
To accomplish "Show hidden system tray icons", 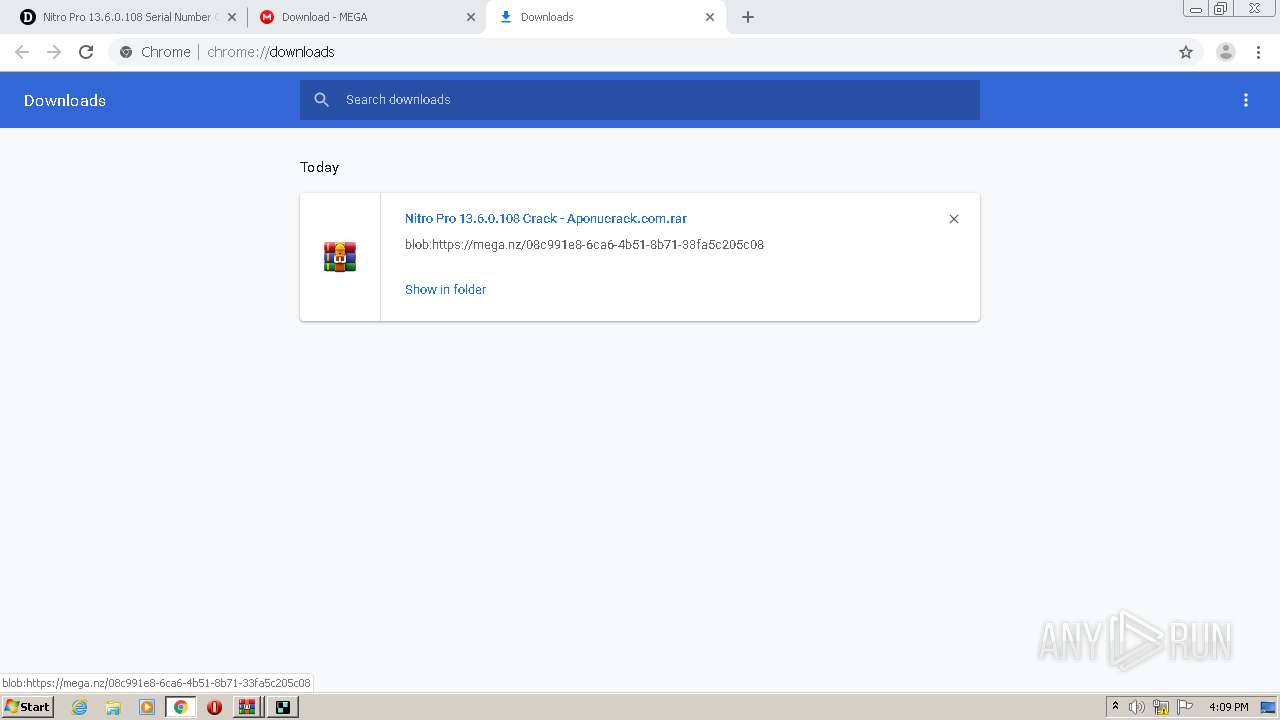I will (1116, 707).
